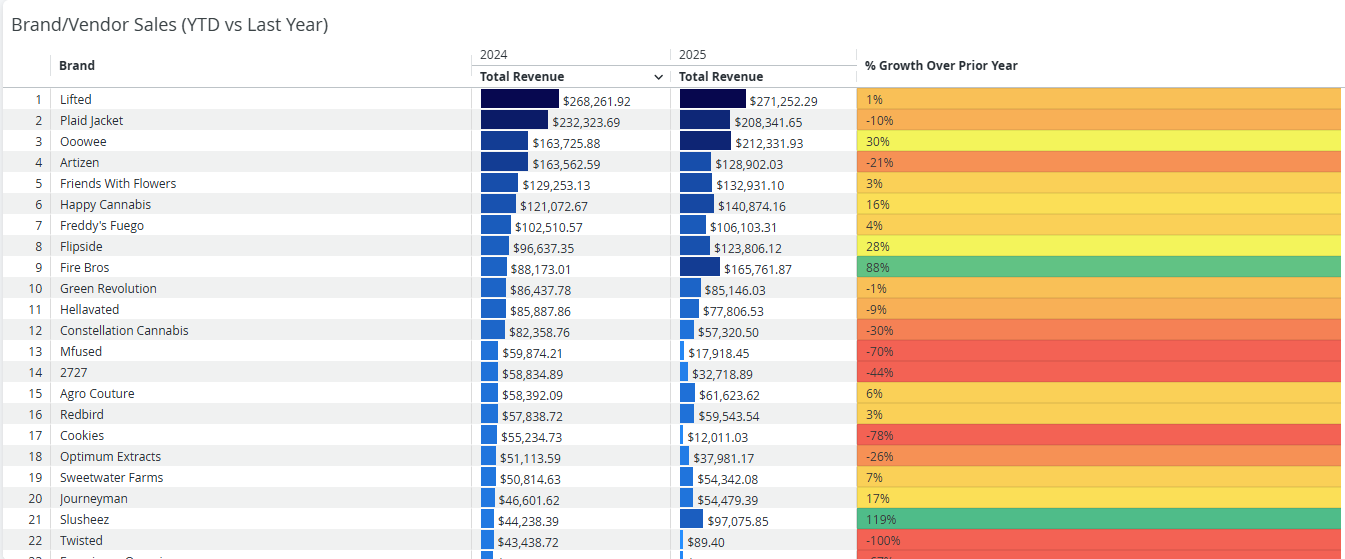
Task: Select the Plaid Jacket brand cell
Action: [x=260, y=120]
